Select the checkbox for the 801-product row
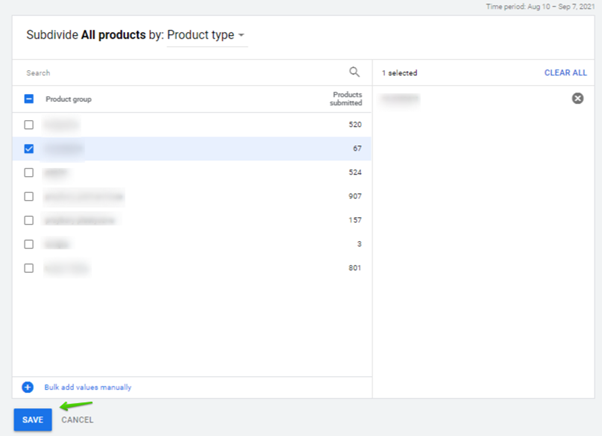602x436 pixels. pyautogui.click(x=28, y=268)
